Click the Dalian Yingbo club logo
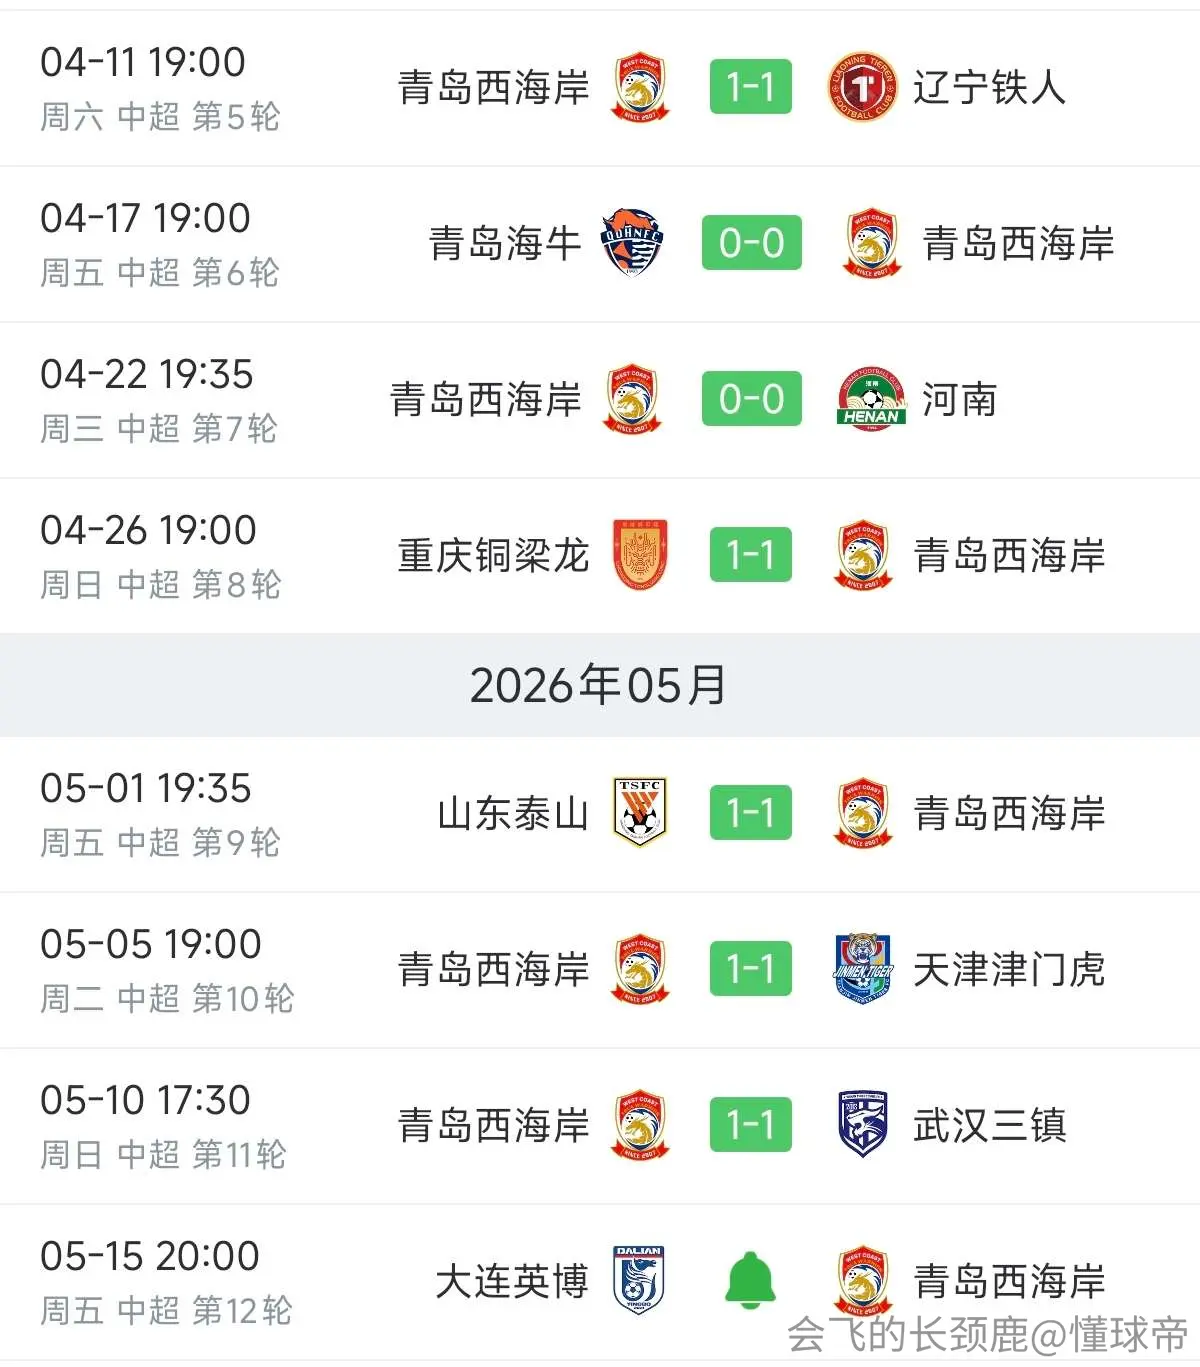The width and height of the screenshot is (1200, 1367). pos(639,1280)
